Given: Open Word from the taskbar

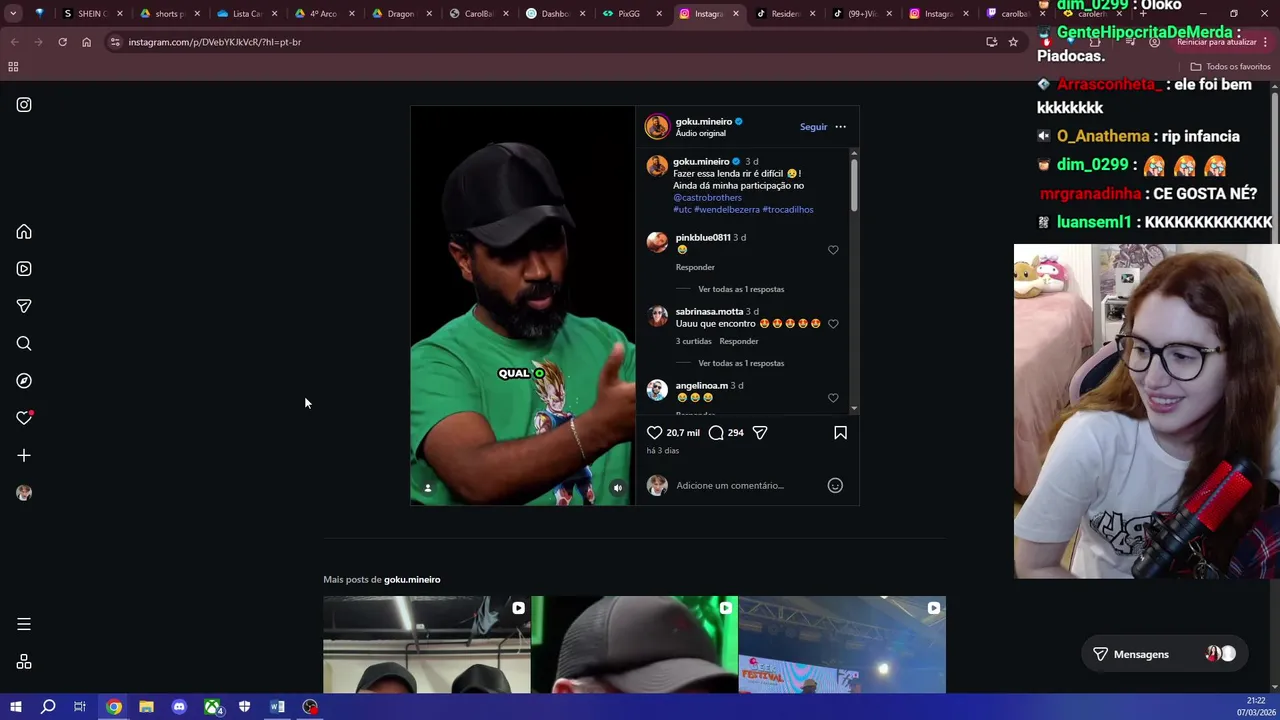Looking at the screenshot, I should click(277, 707).
